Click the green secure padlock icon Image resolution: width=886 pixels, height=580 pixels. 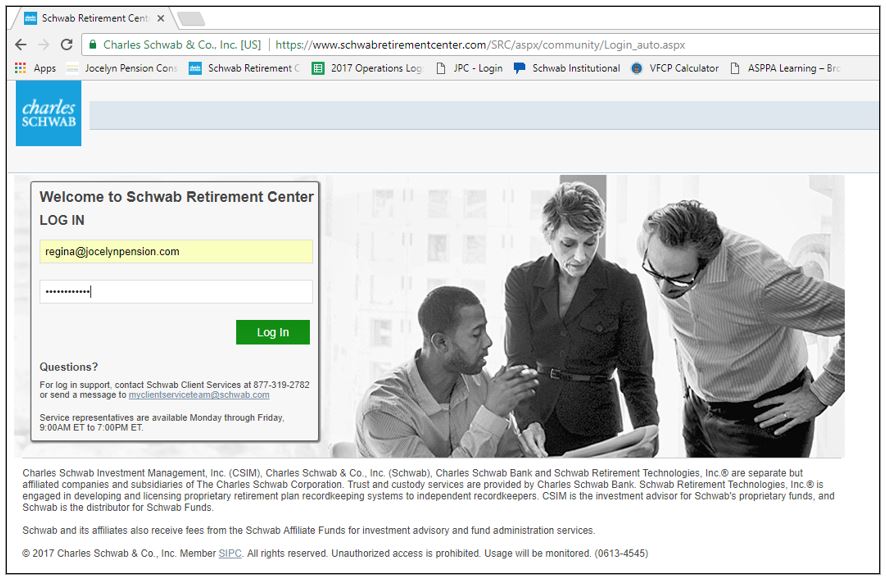pyautogui.click(x=93, y=45)
